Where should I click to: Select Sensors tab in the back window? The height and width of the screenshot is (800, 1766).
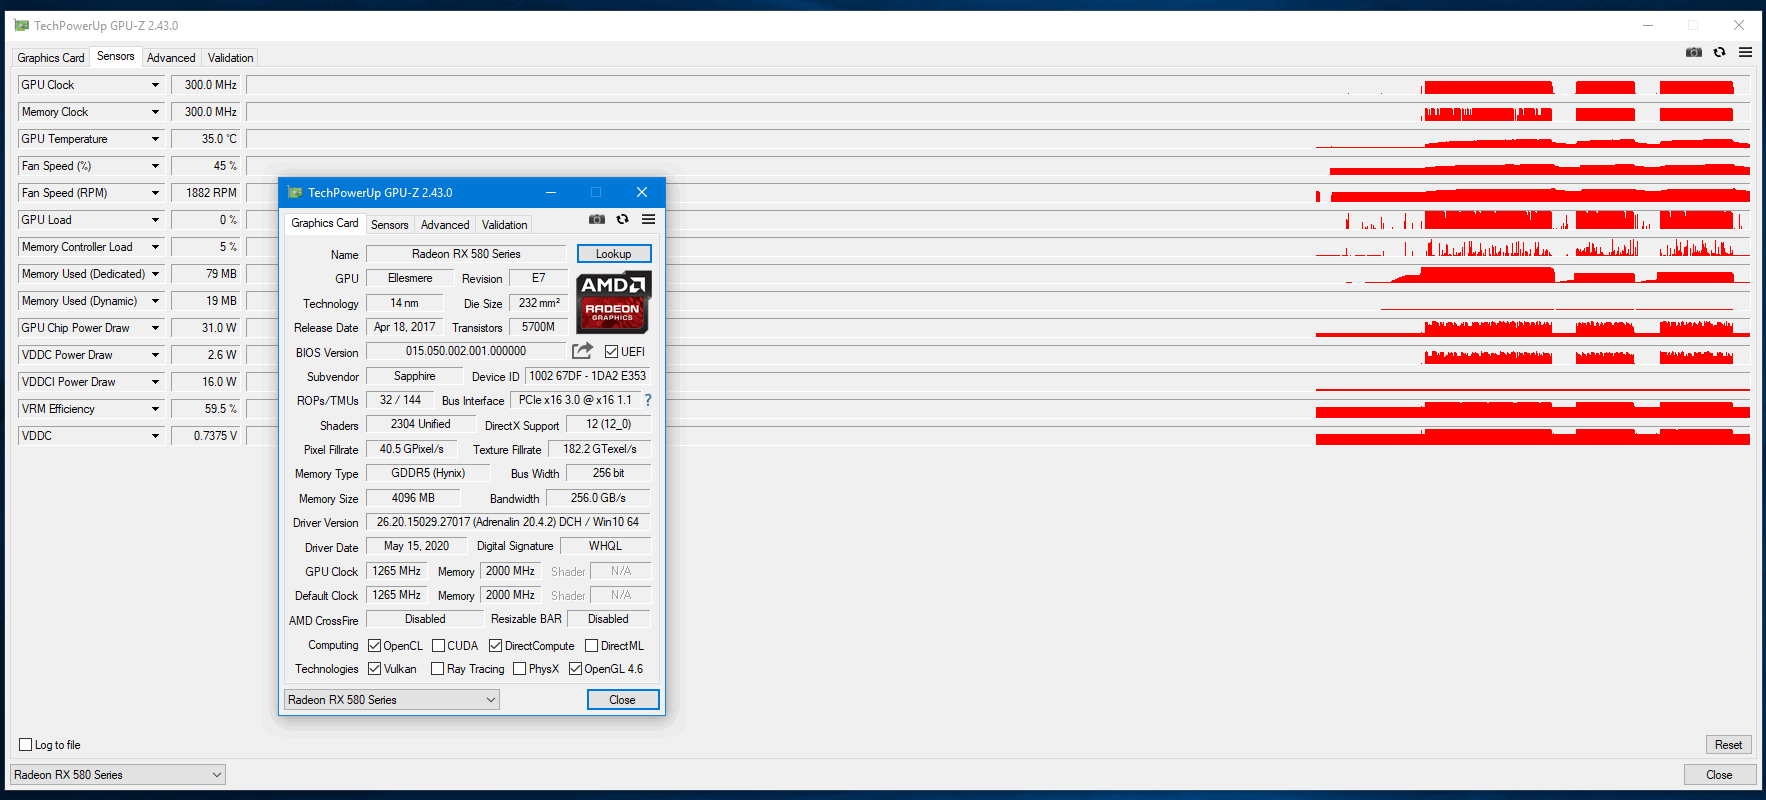pyautogui.click(x=115, y=56)
